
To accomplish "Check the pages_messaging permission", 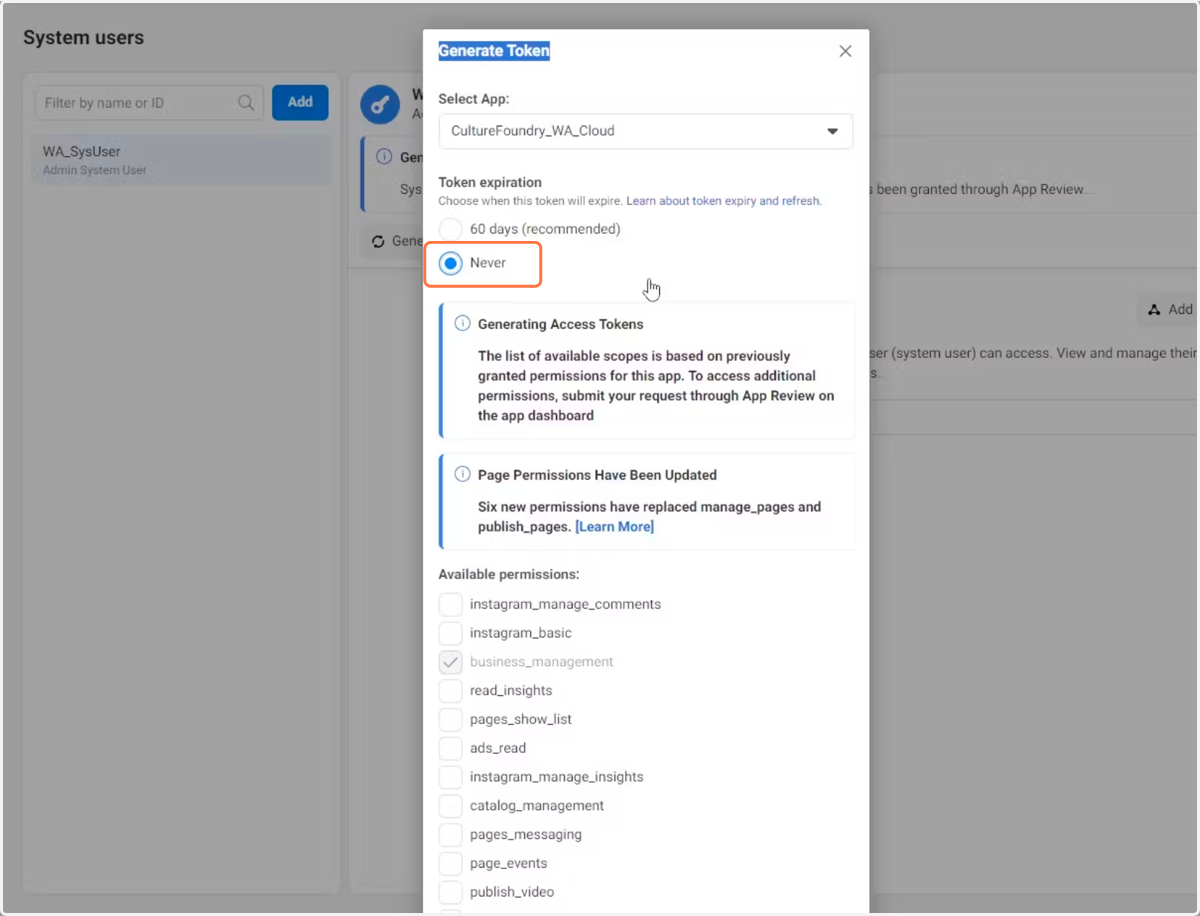I will tap(451, 834).
